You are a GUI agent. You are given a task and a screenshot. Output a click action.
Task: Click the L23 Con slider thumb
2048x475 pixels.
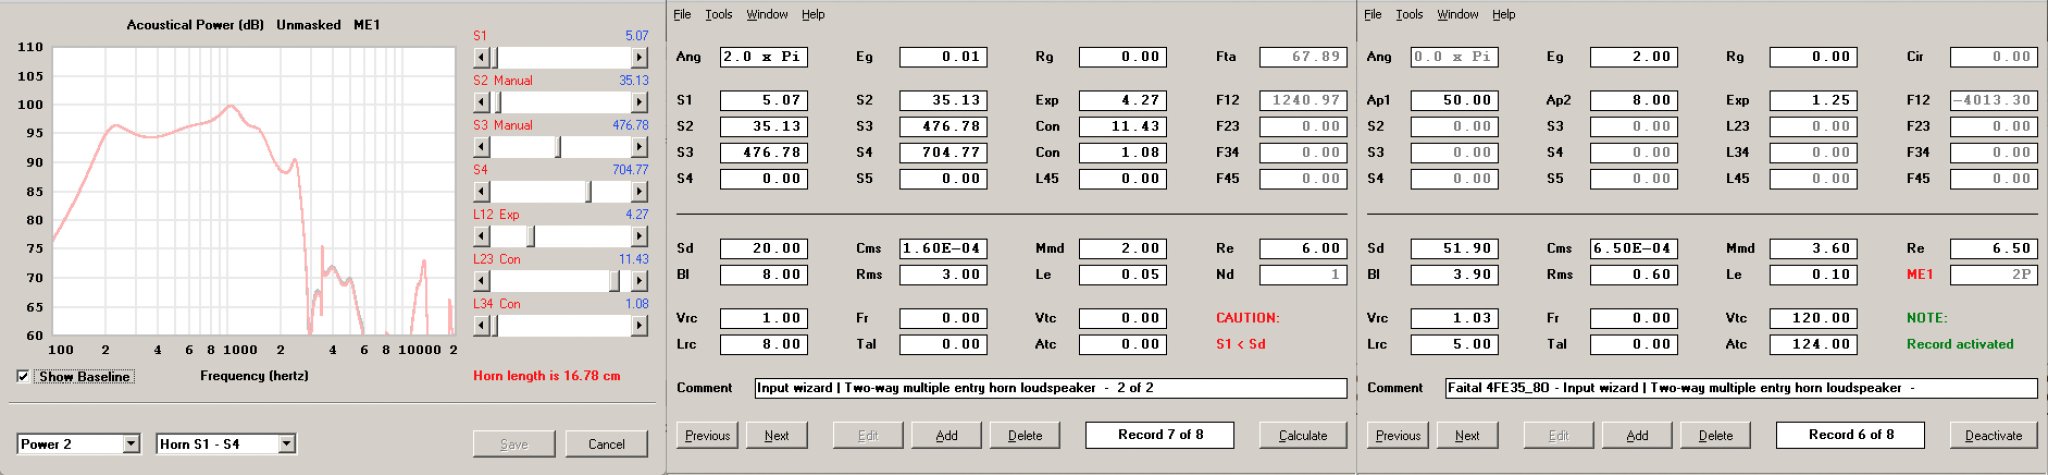pos(614,281)
